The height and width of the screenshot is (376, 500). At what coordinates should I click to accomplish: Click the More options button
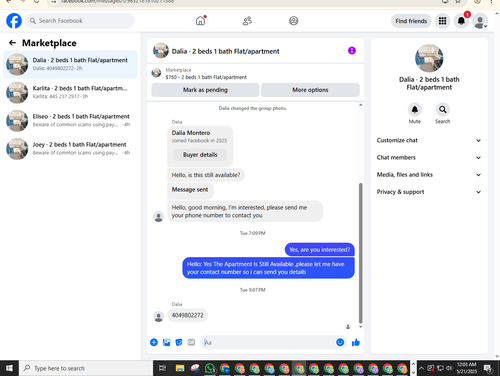310,90
